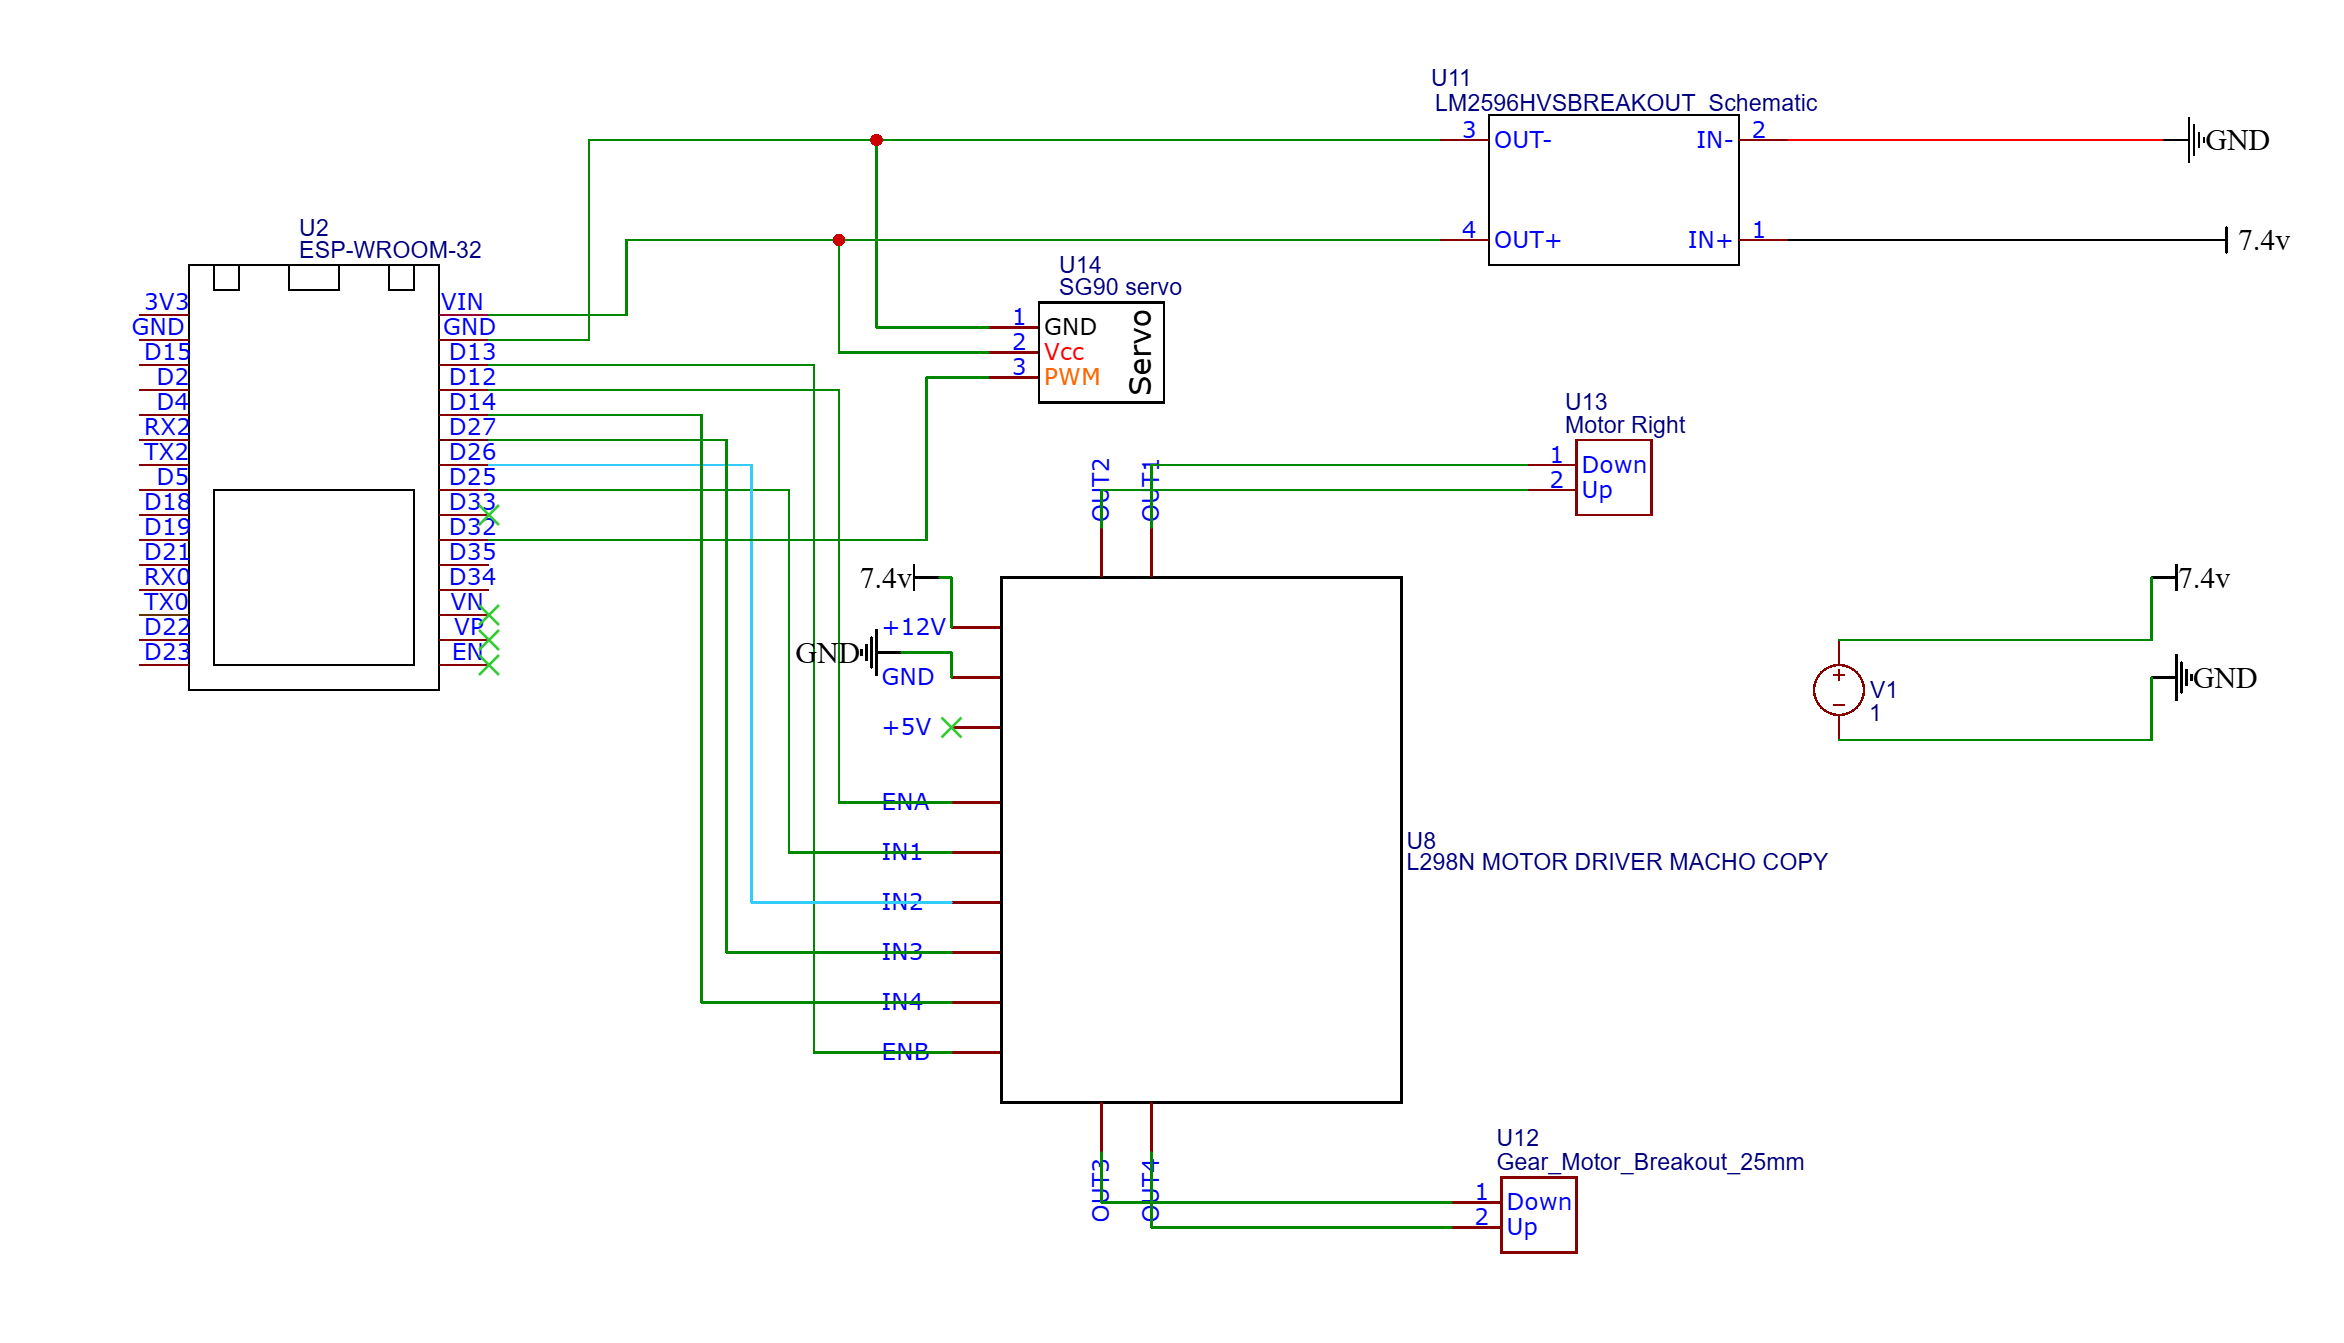
Task: Select the Up pin of Gear Motor U12
Action: (x=1521, y=1227)
